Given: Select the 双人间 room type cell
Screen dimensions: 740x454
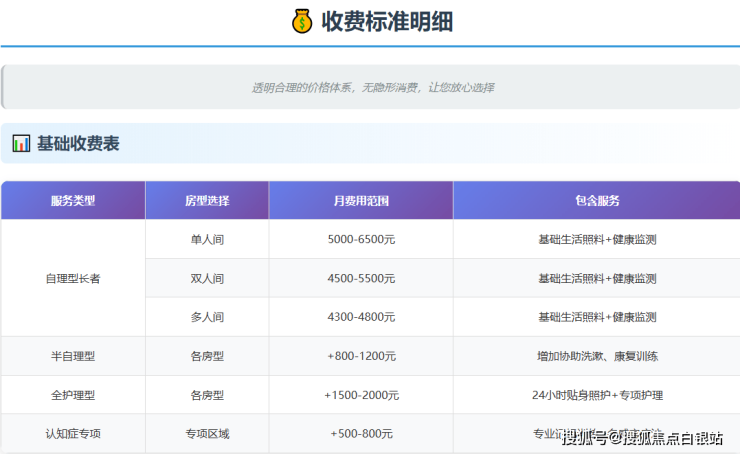Looking at the screenshot, I should pos(207,278).
